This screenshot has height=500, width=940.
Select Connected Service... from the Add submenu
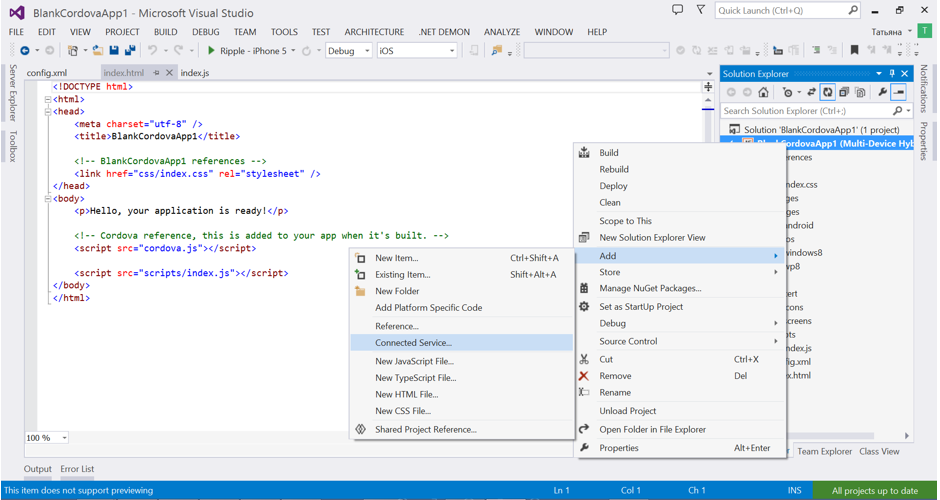(413, 343)
